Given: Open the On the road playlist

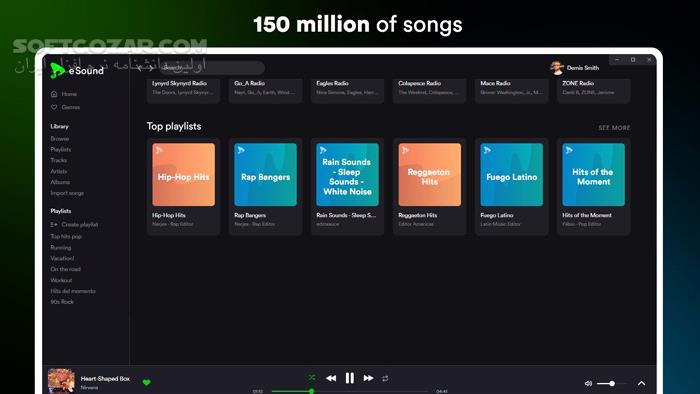Looking at the screenshot, I should coord(65,269).
